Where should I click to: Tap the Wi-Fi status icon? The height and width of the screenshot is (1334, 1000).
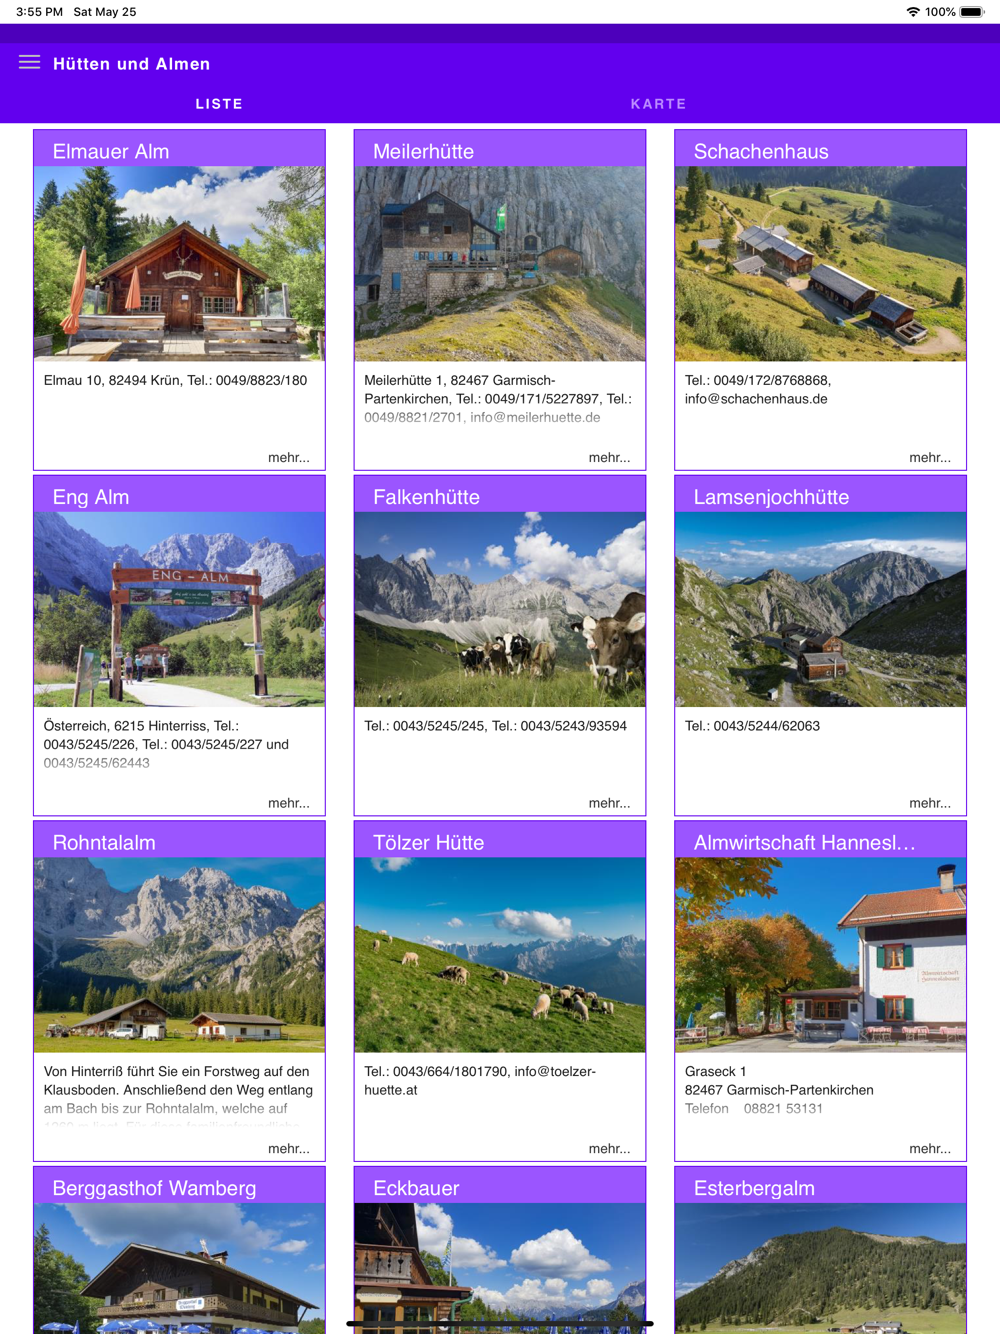click(912, 12)
